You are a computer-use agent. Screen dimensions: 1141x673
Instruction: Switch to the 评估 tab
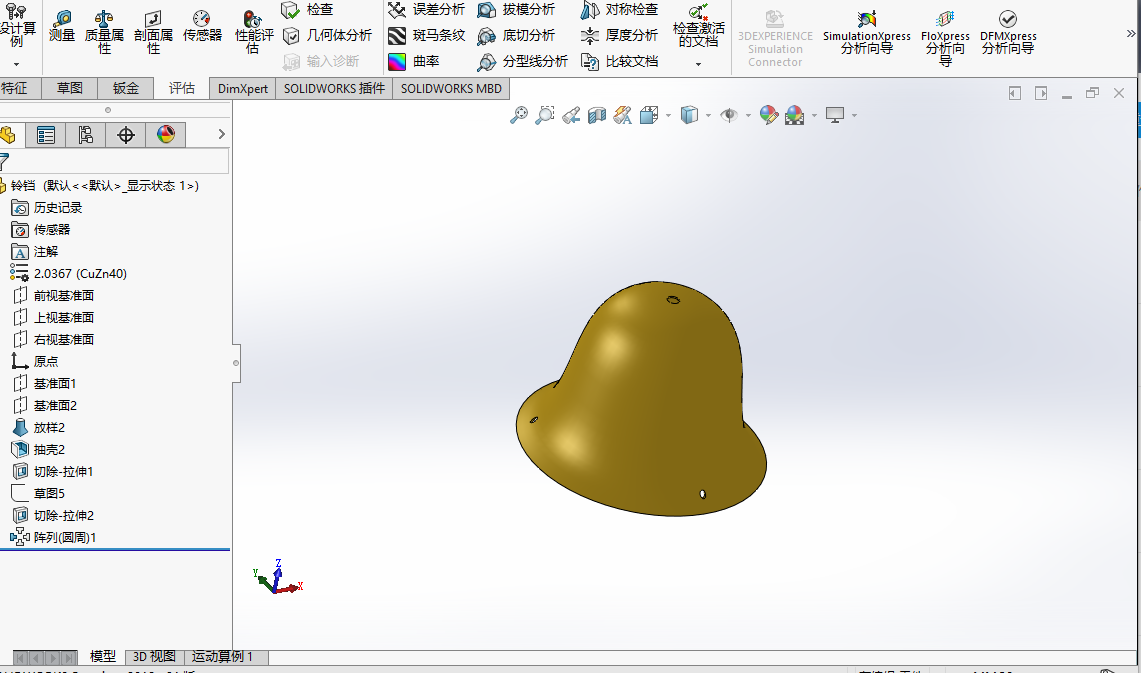[182, 88]
